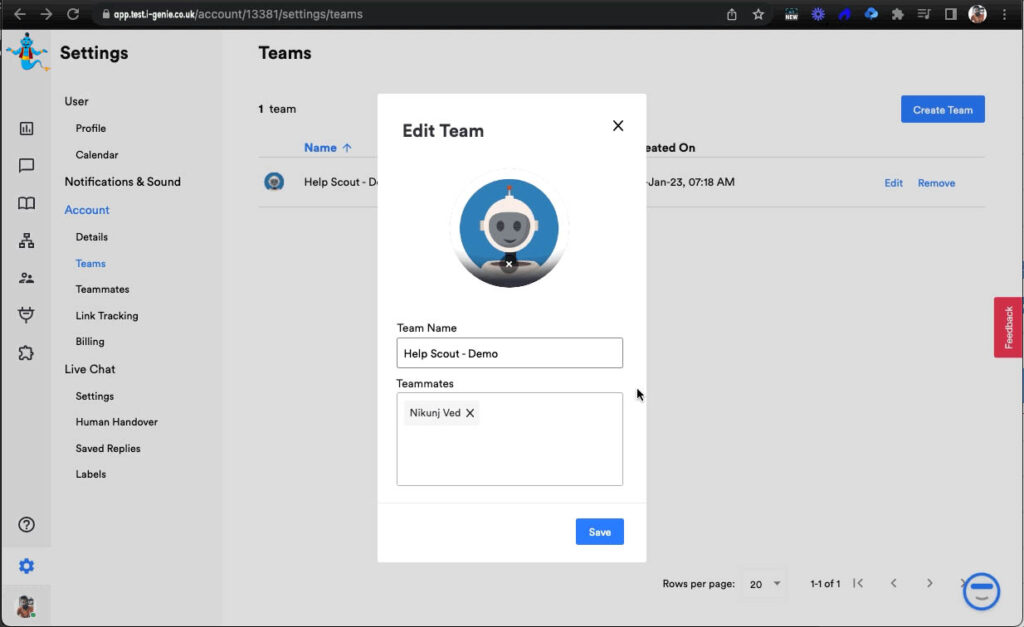Screen dimensions: 1024x627
Task: Close the Edit Team dialog
Action: pyautogui.click(x=618, y=126)
